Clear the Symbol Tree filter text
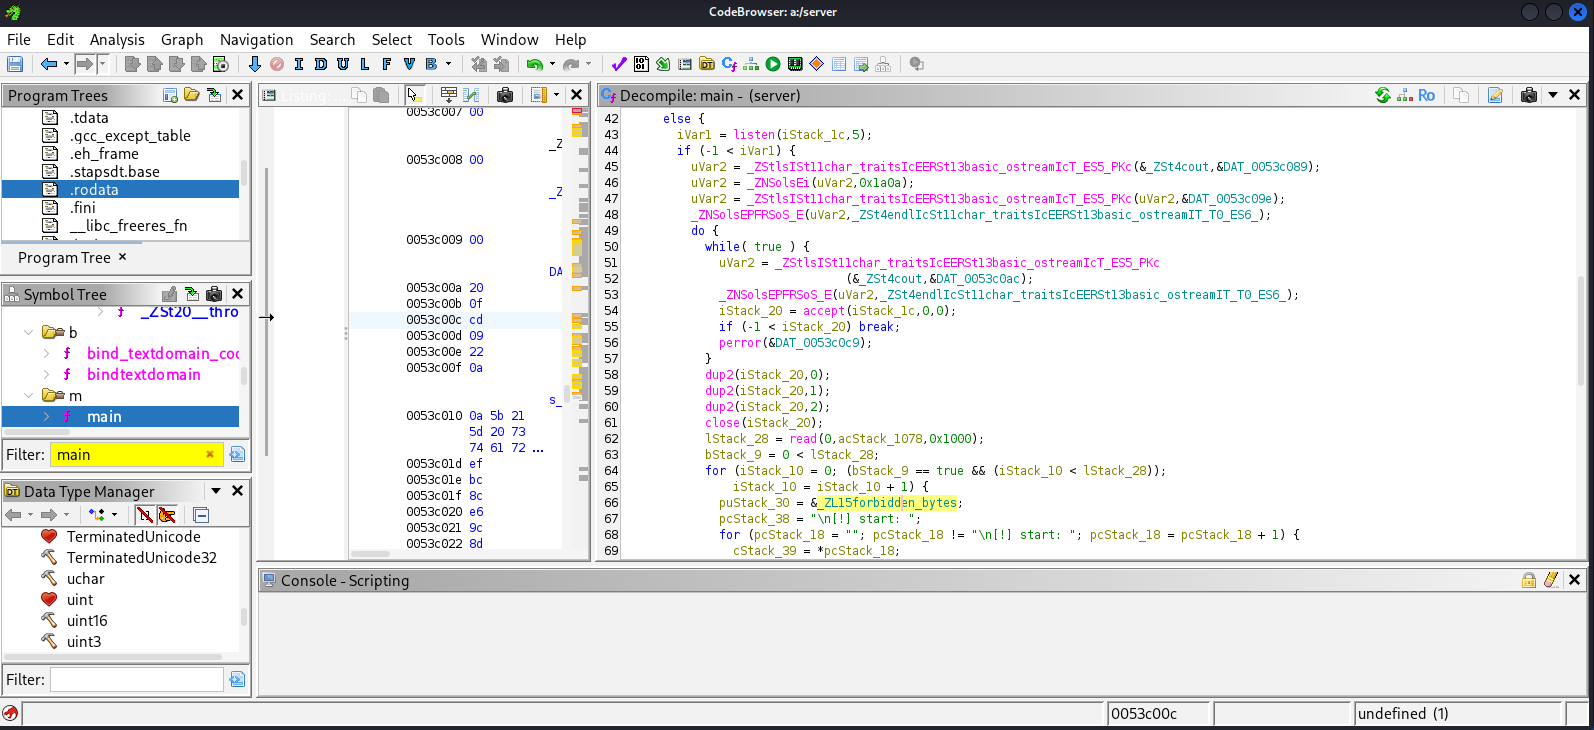Screen dimensions: 1594x730 [210, 455]
